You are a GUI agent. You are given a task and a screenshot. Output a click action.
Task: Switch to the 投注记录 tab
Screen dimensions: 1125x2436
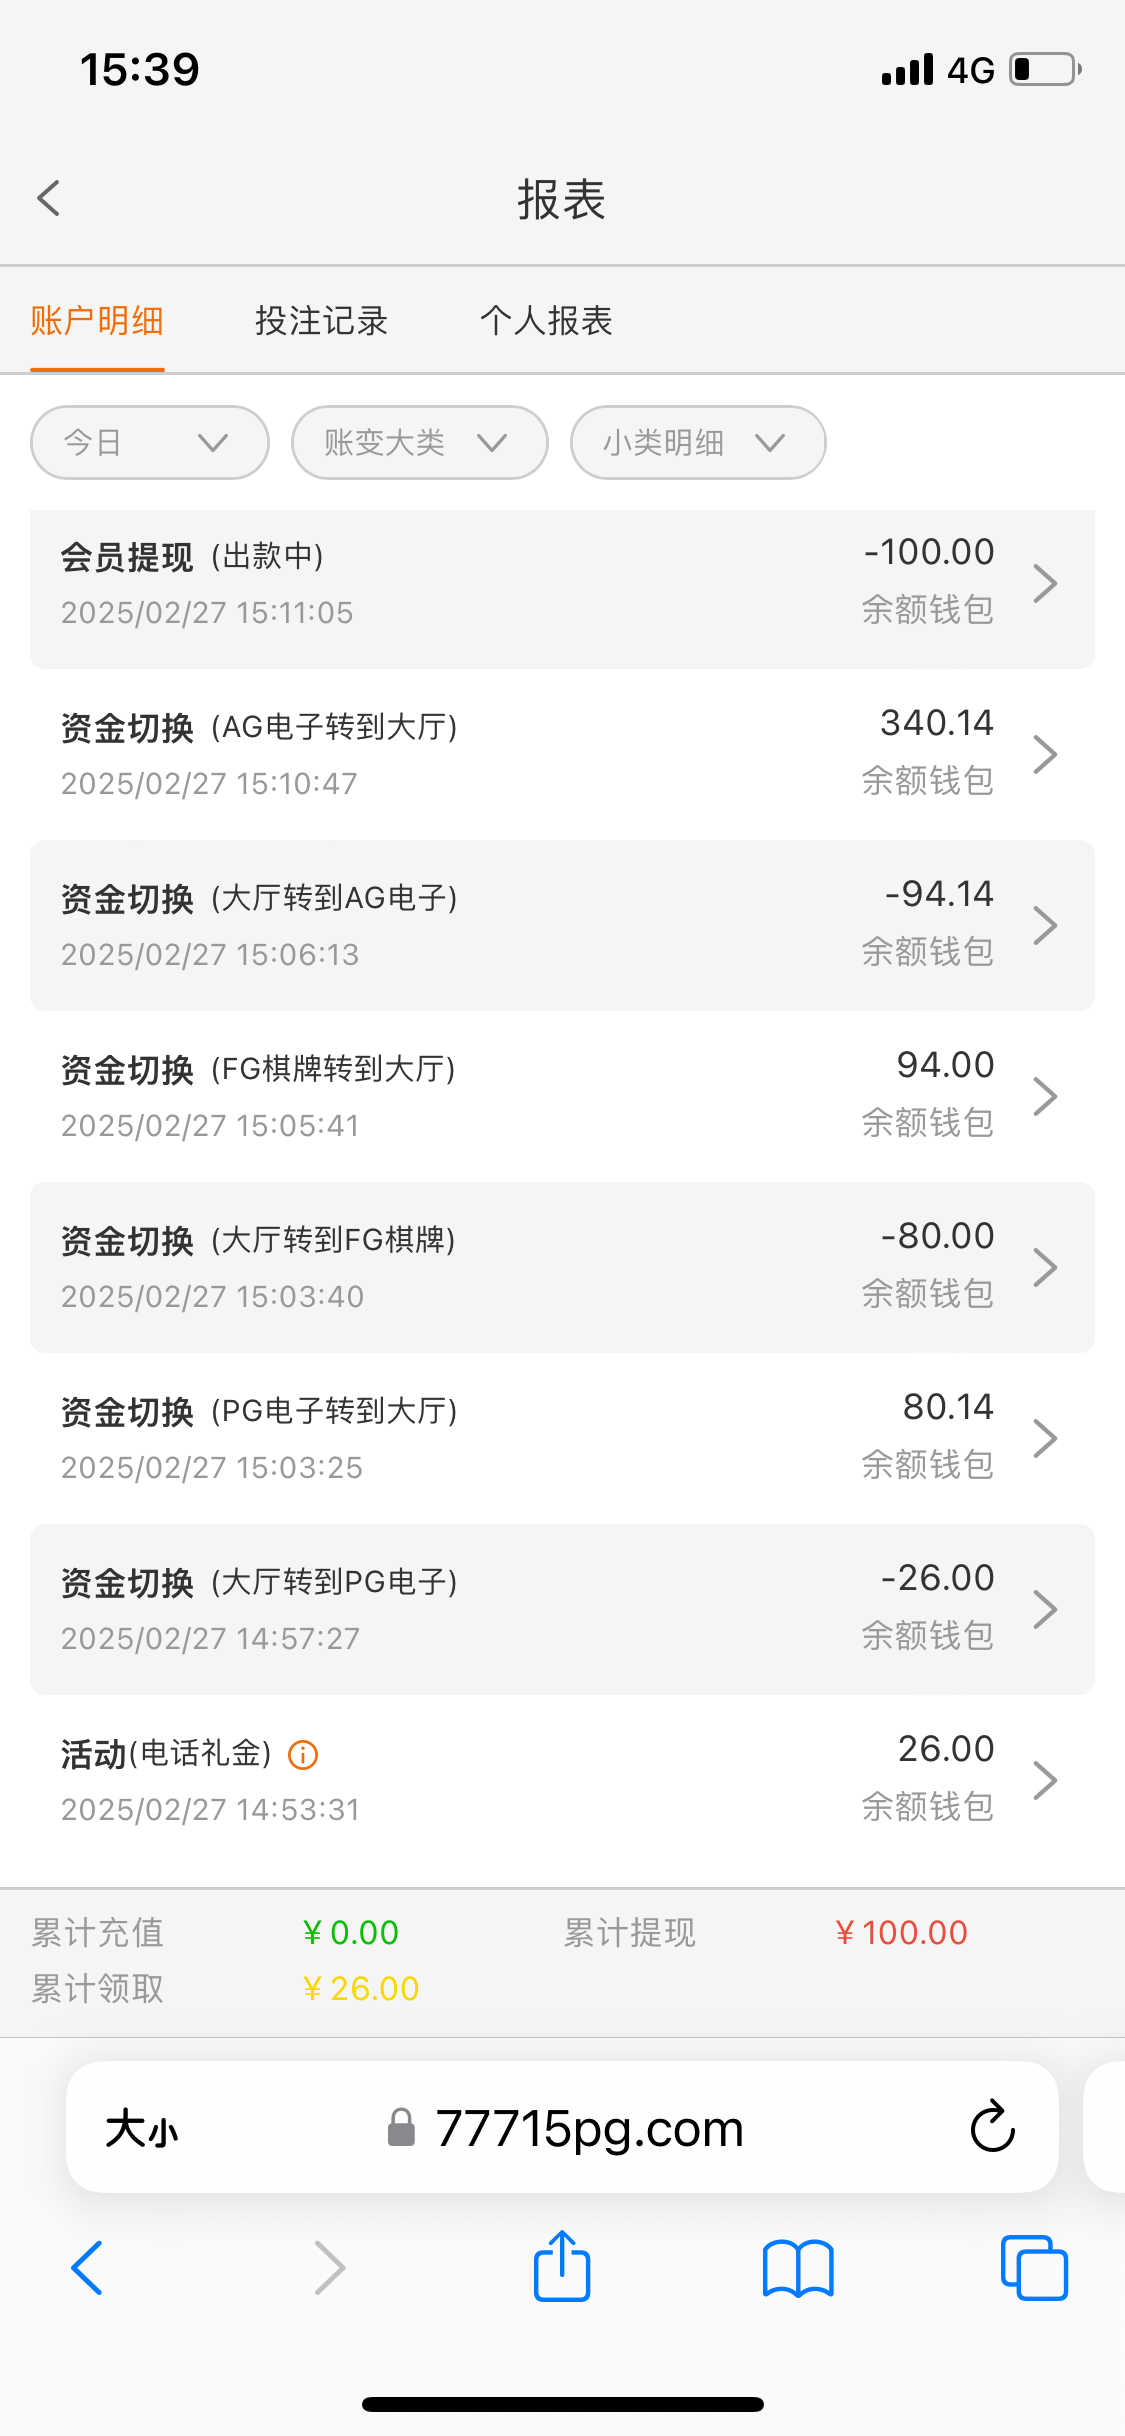[321, 321]
